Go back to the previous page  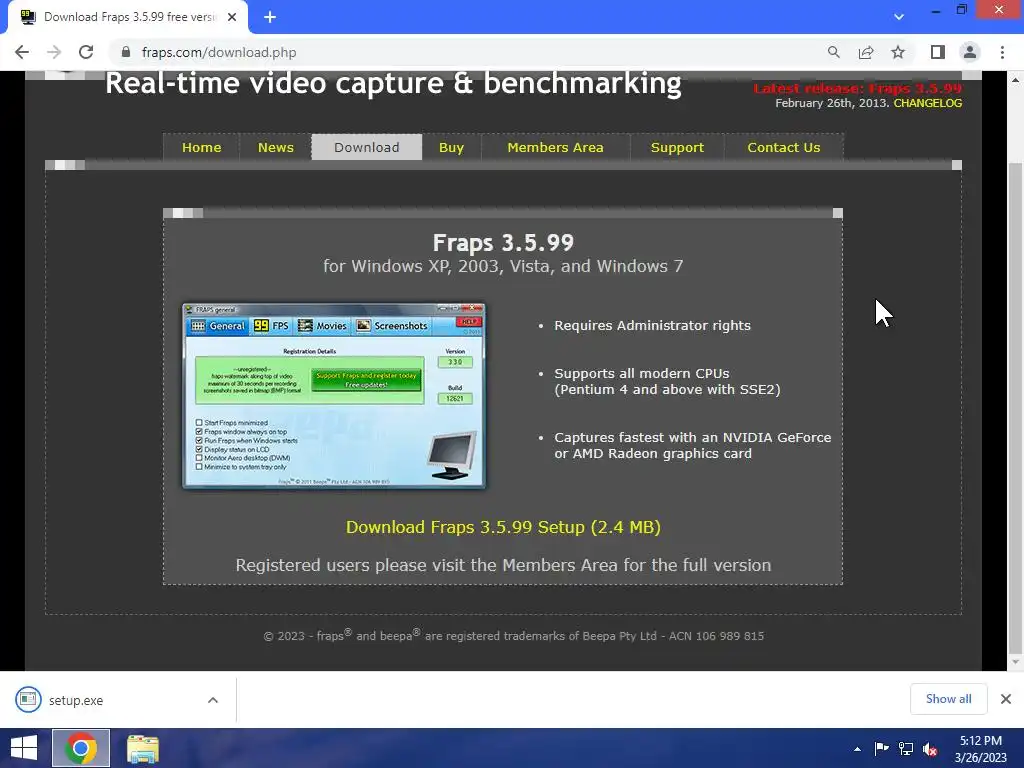coord(22,52)
